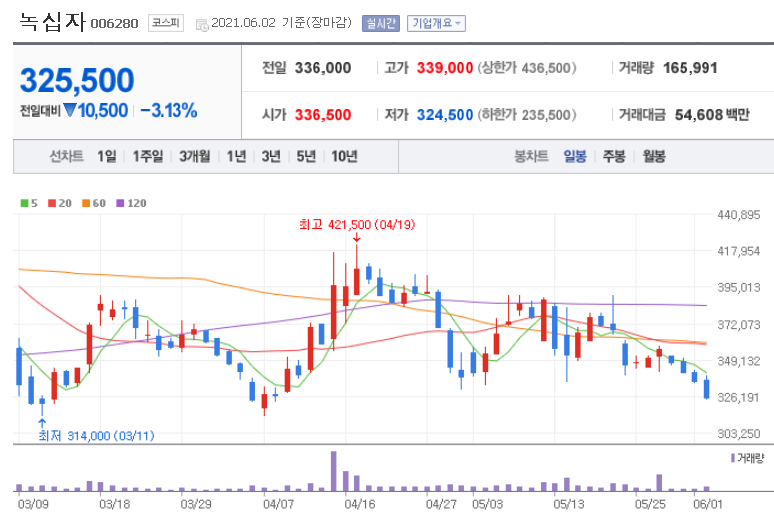Click the -3.13% change percentage
Image resolution: width=774 pixels, height=523 pixels.
pyautogui.click(x=169, y=110)
